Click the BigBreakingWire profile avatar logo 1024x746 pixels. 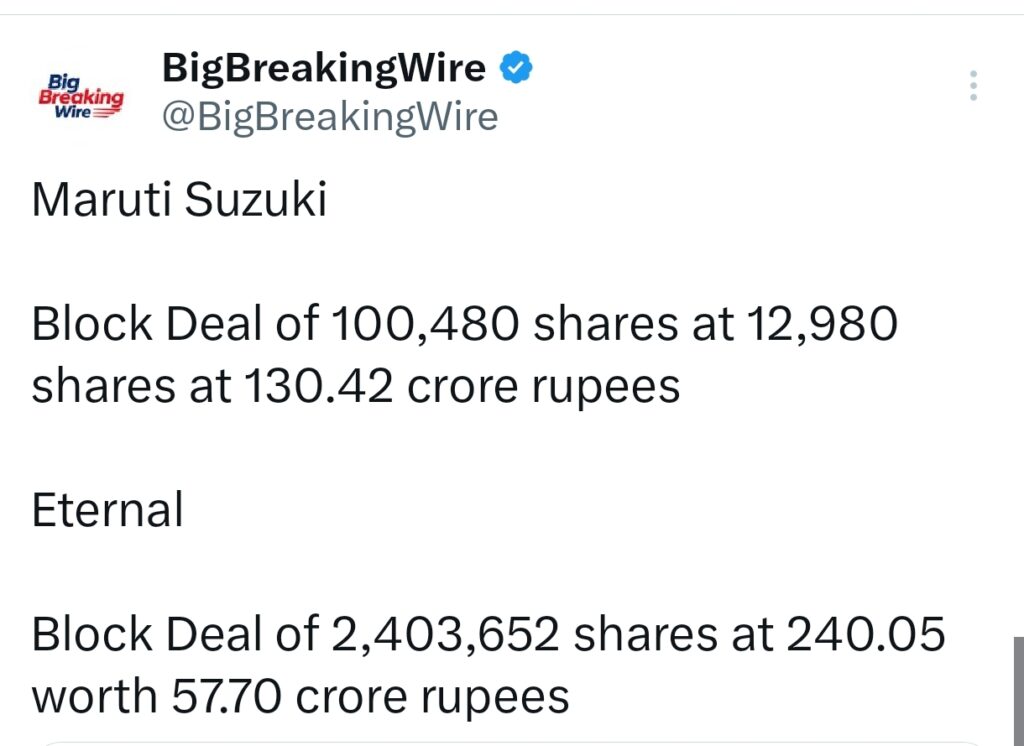79,96
